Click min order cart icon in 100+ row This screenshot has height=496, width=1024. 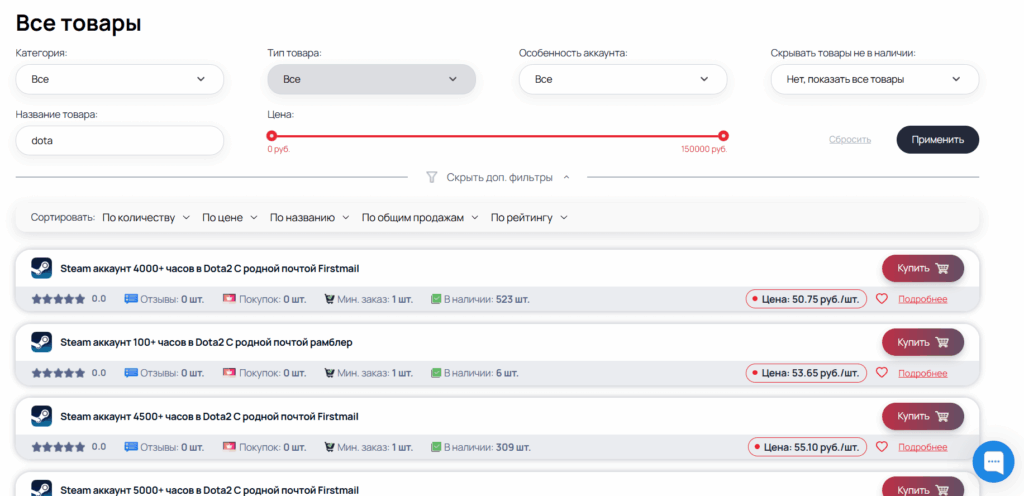[x=329, y=373]
